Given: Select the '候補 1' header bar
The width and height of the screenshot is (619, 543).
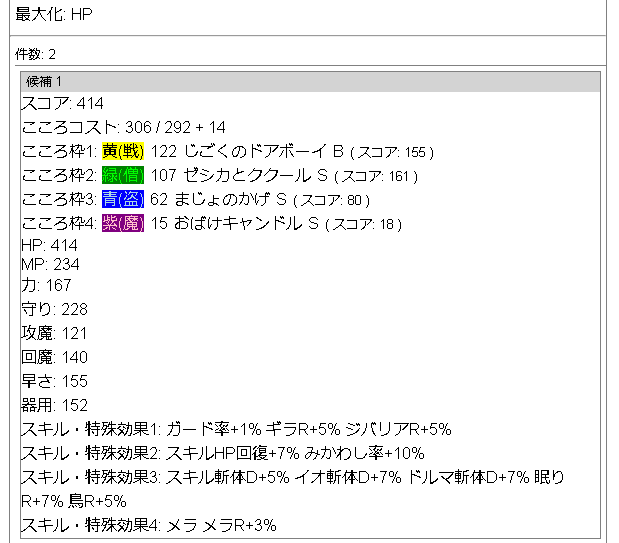Looking at the screenshot, I should pos(310,82).
